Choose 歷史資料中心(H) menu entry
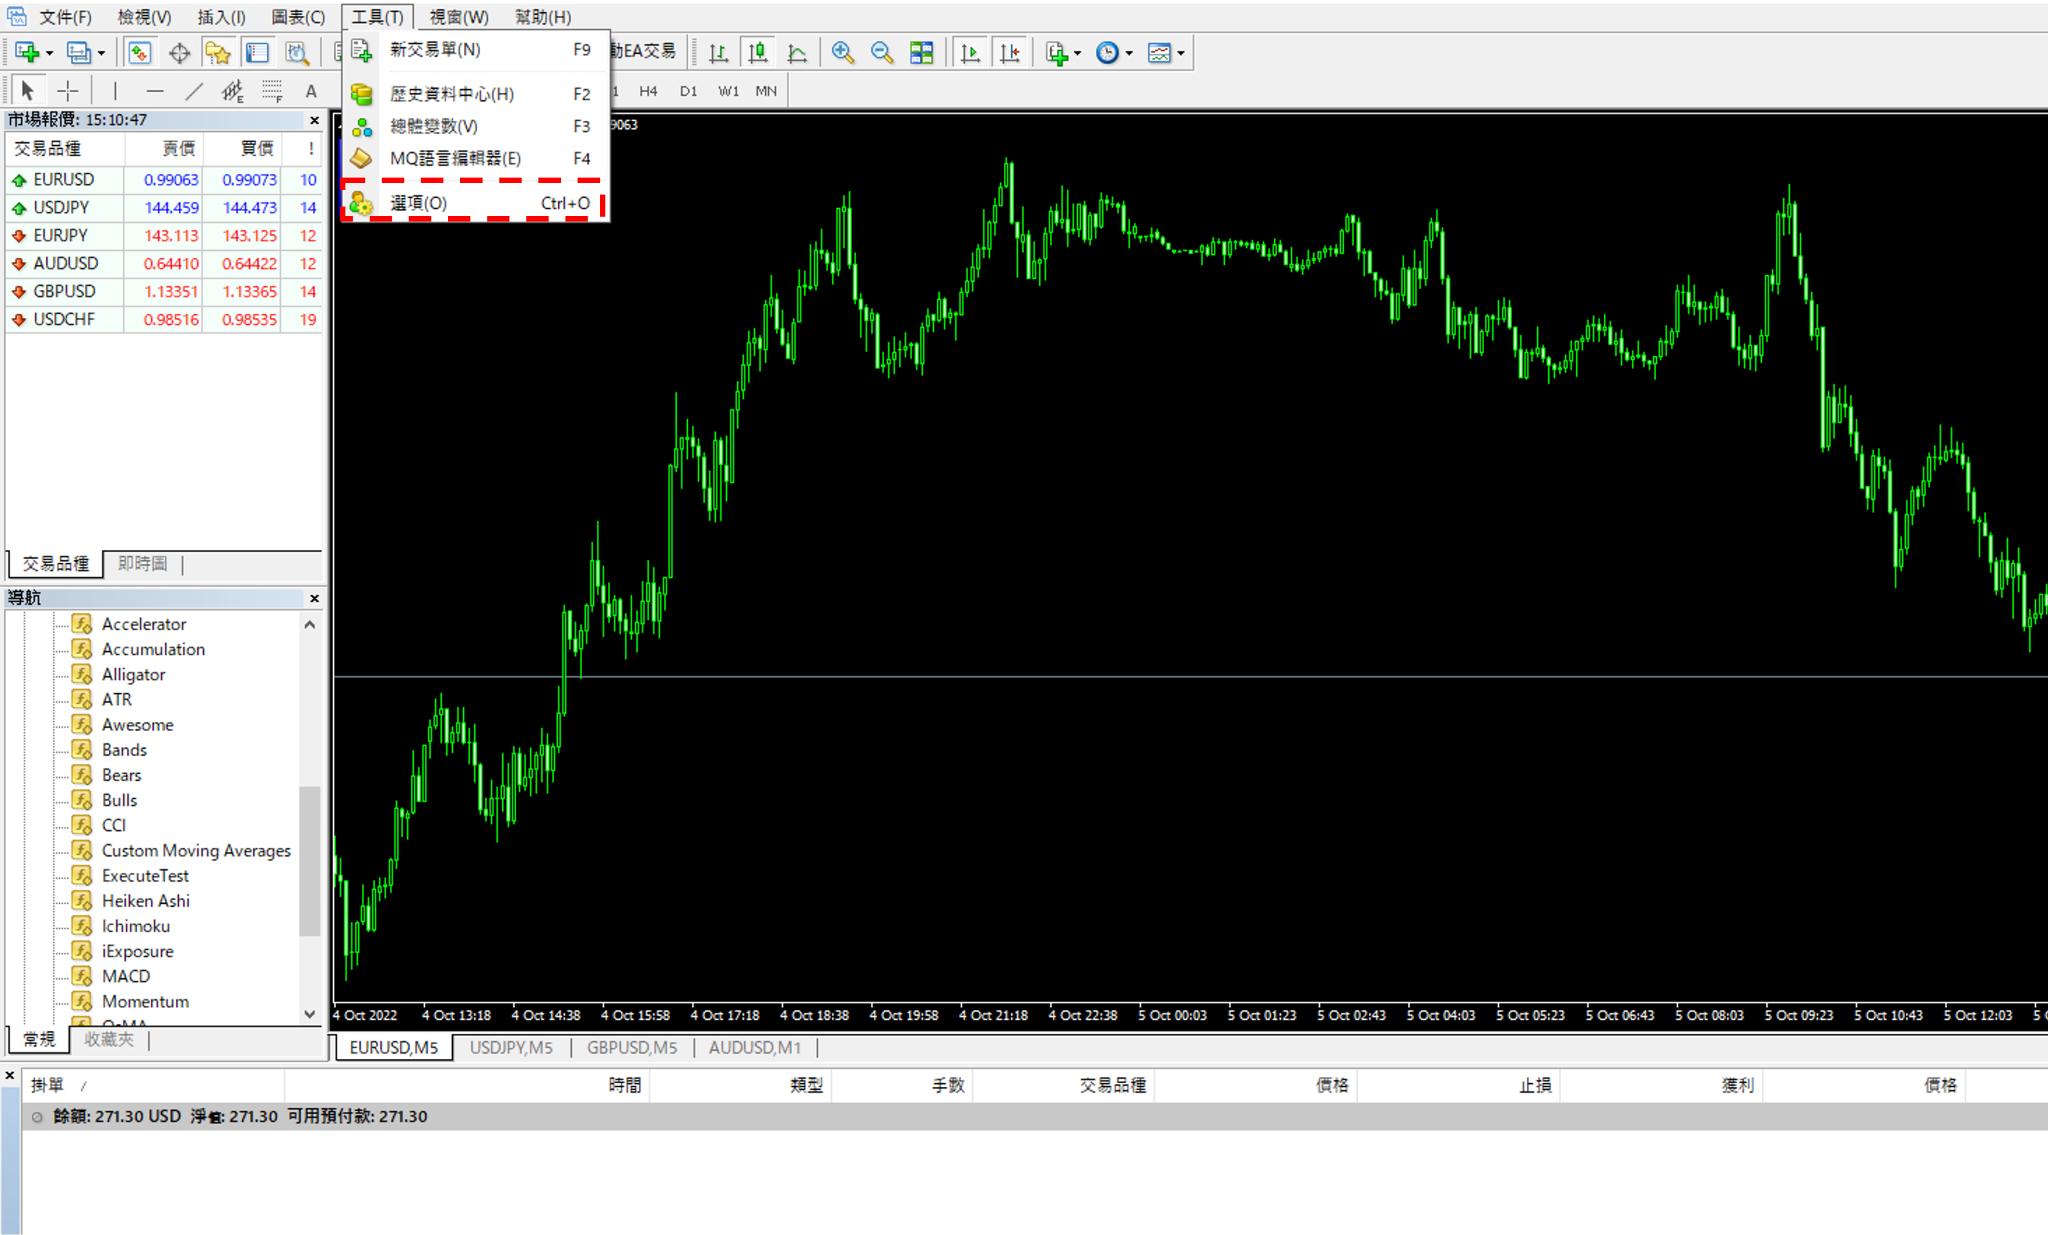Screen dimensions: 2048x1235 point(475,94)
